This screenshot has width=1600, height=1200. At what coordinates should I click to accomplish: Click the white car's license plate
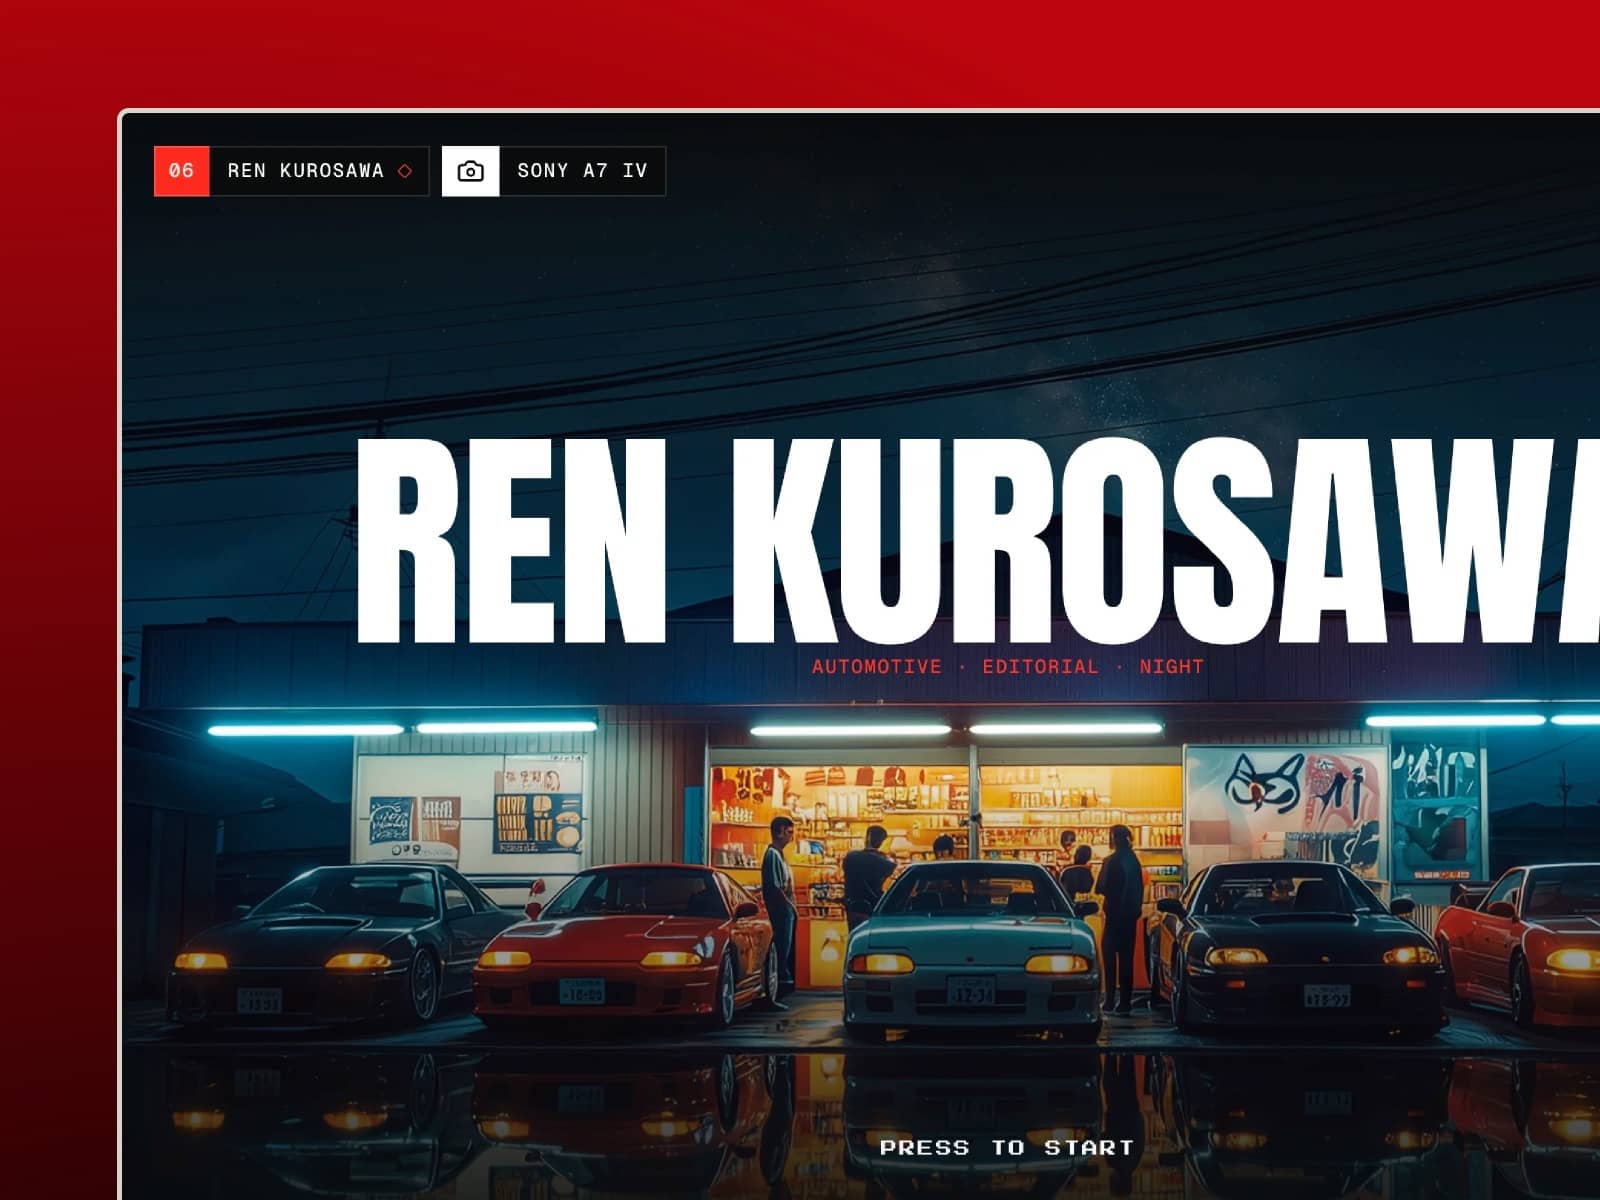(x=971, y=991)
